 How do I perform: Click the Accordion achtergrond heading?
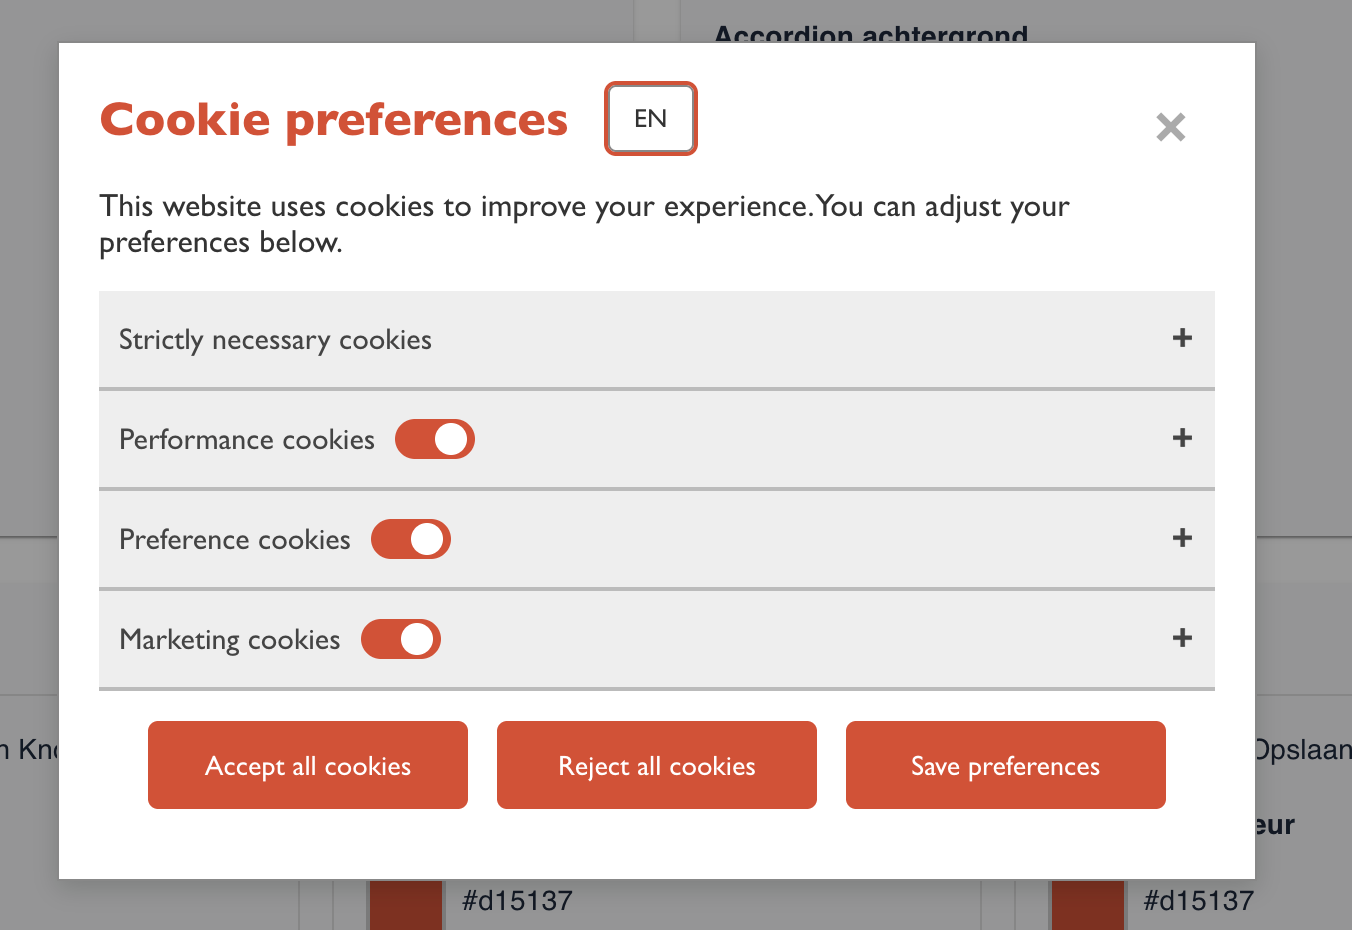[870, 33]
